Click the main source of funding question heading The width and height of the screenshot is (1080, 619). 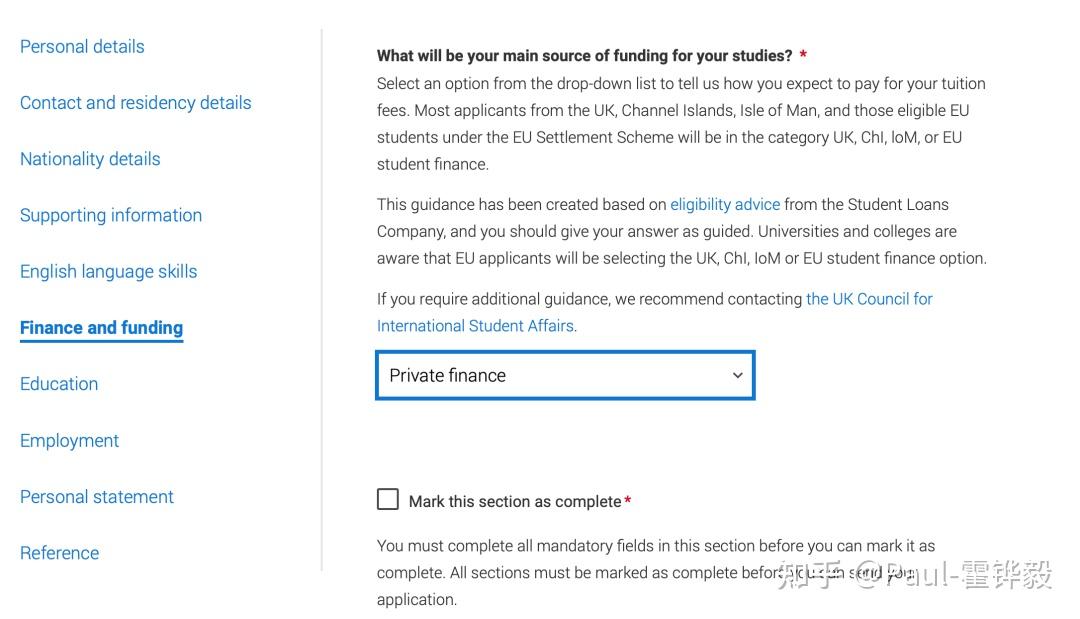(585, 56)
